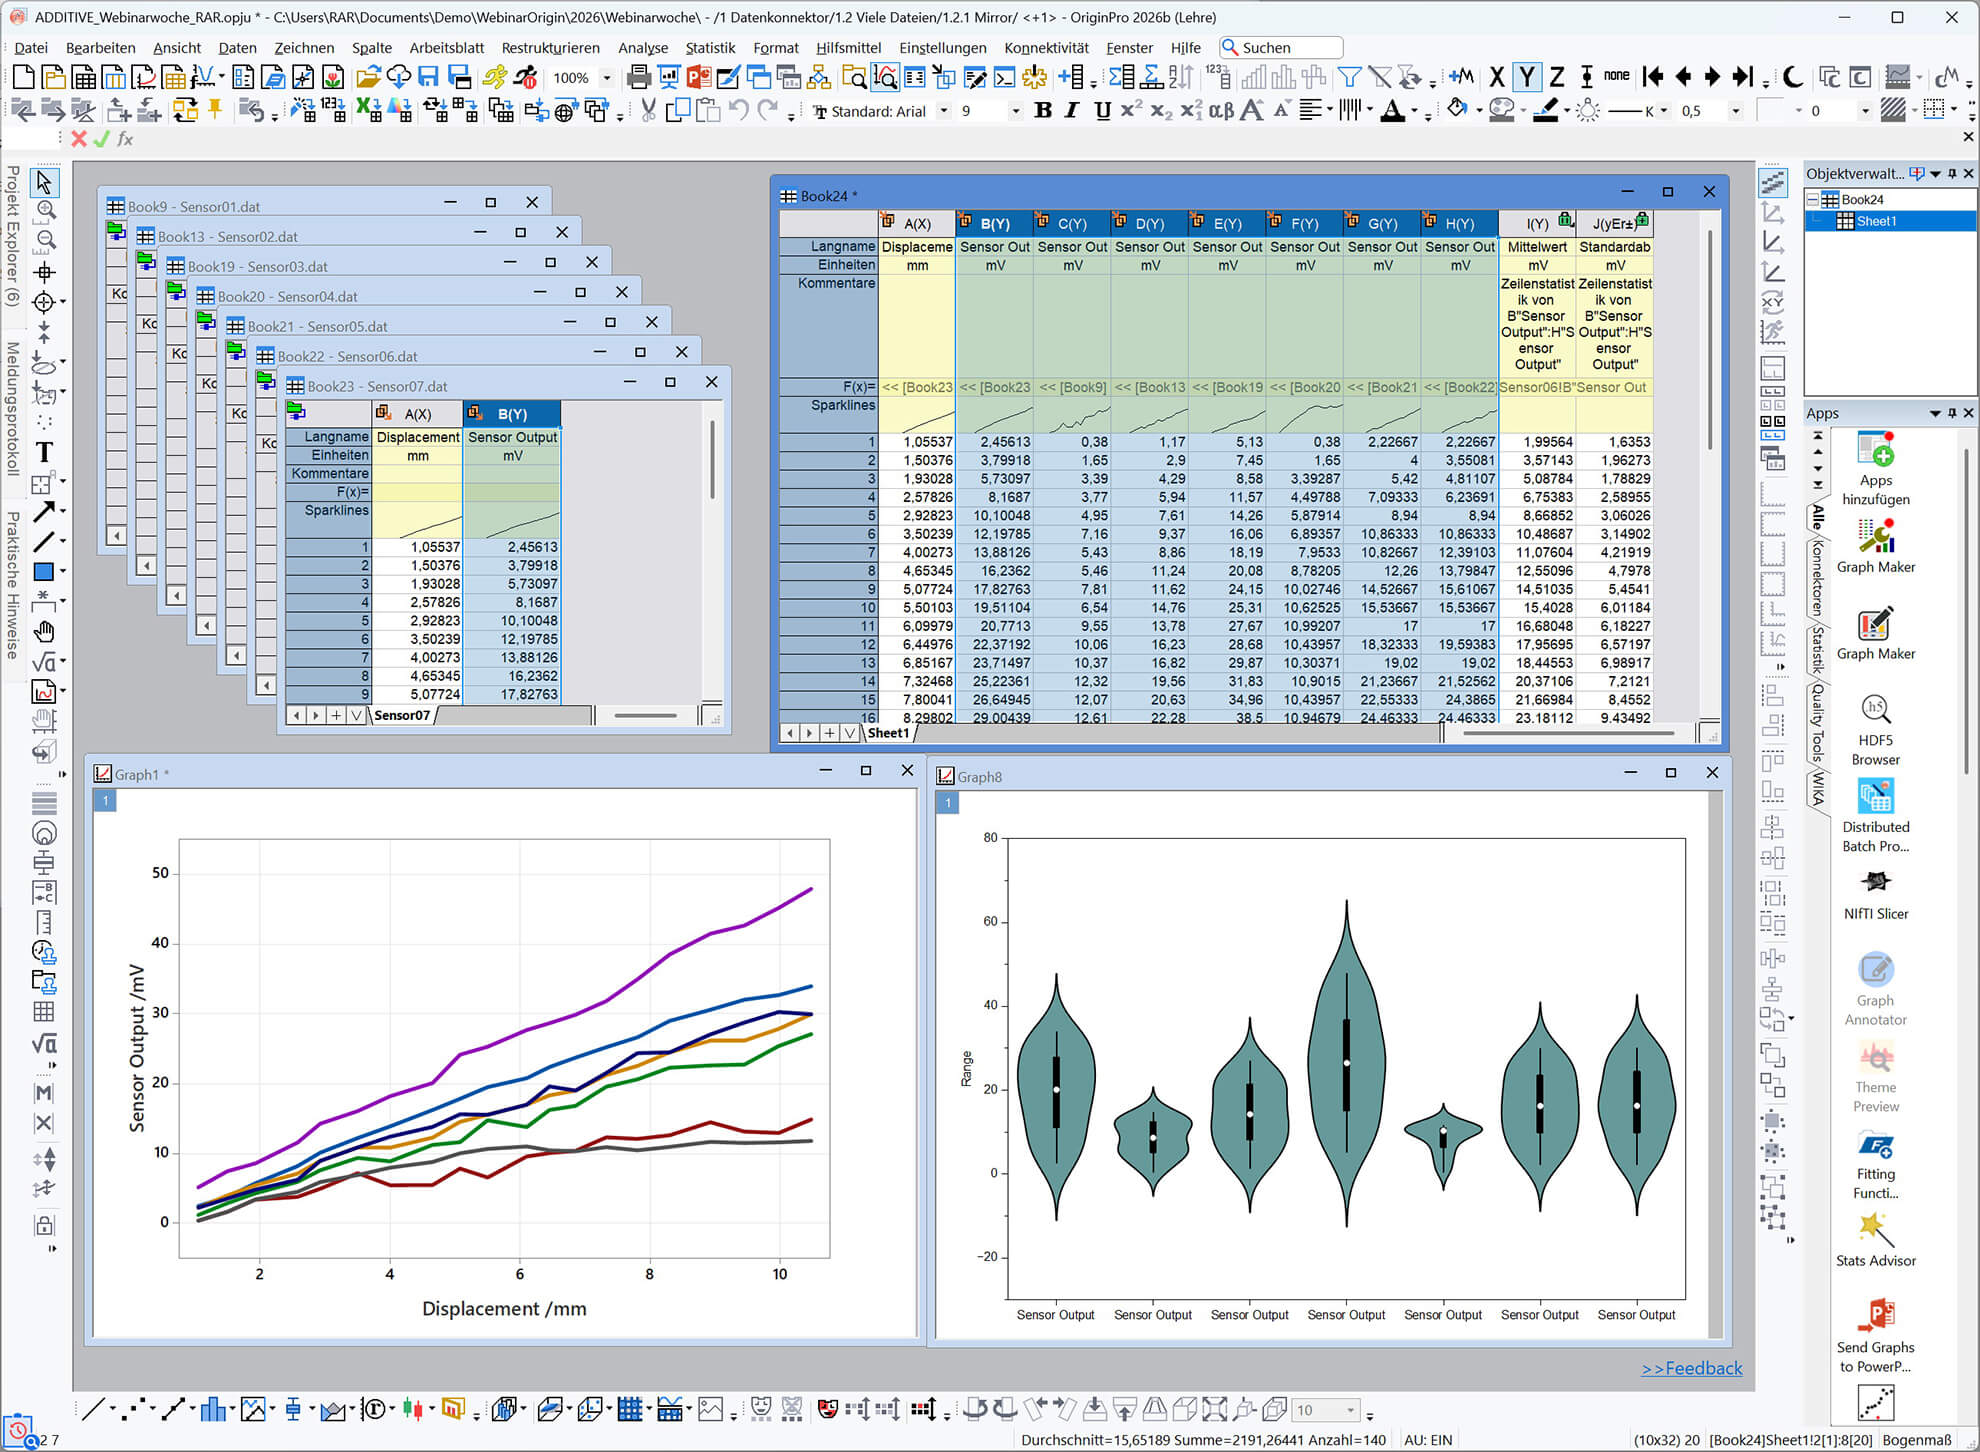This screenshot has width=1980, height=1452.
Task: Toggle Underline text formatting
Action: (1102, 110)
